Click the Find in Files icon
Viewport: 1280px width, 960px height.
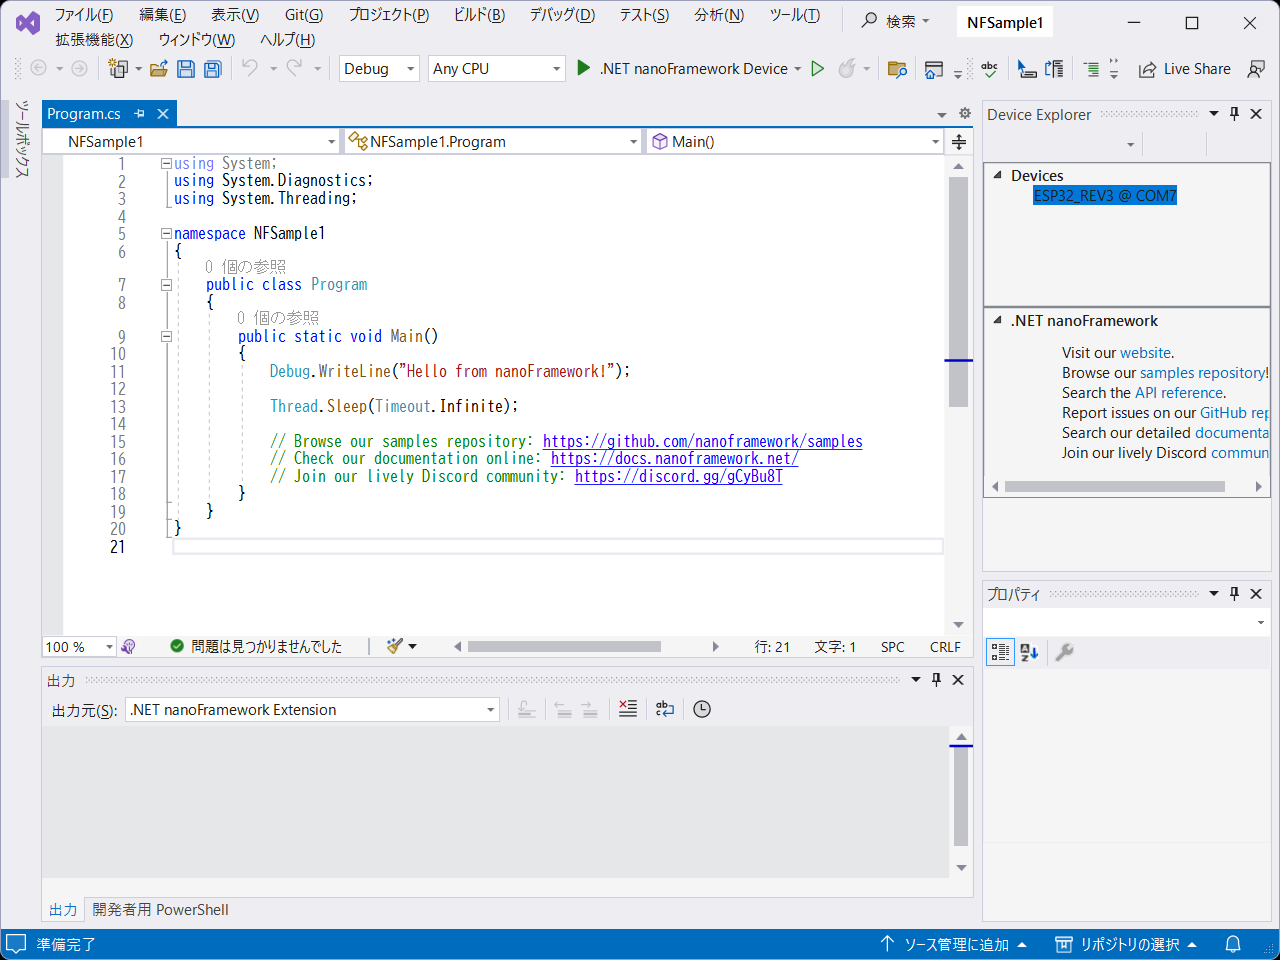pos(897,69)
